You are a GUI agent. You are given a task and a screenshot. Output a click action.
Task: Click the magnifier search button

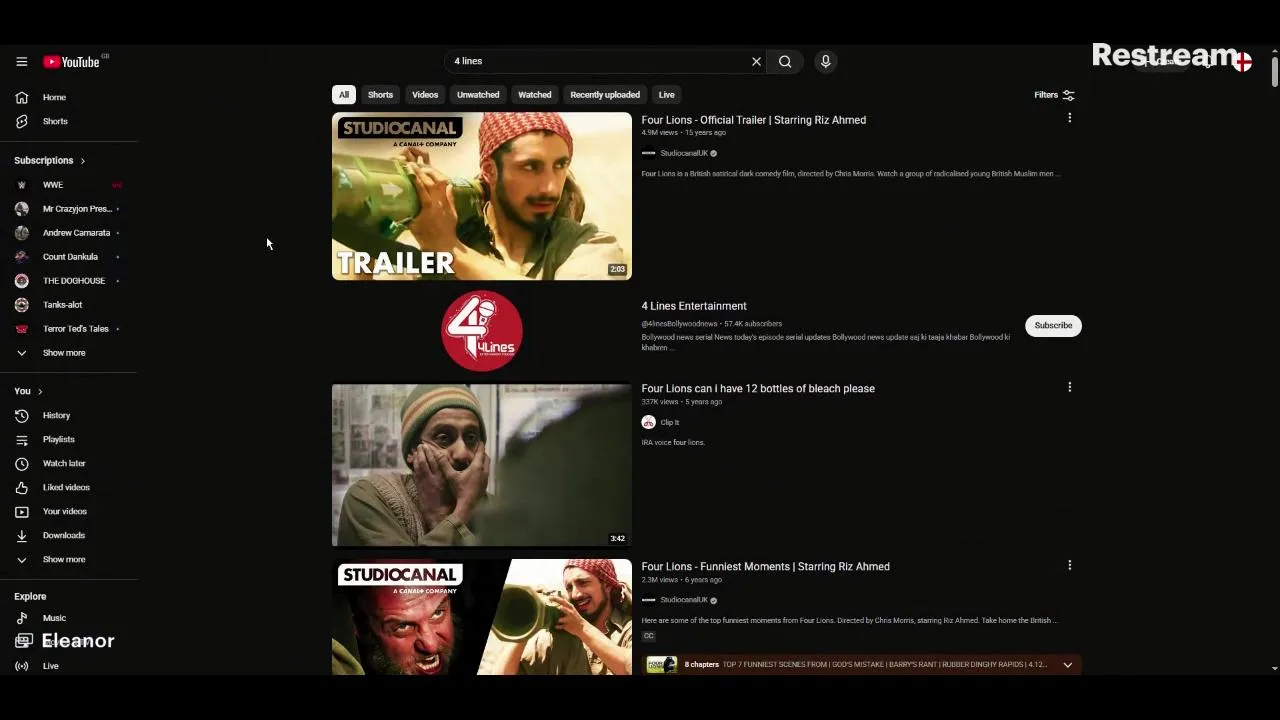click(x=785, y=62)
